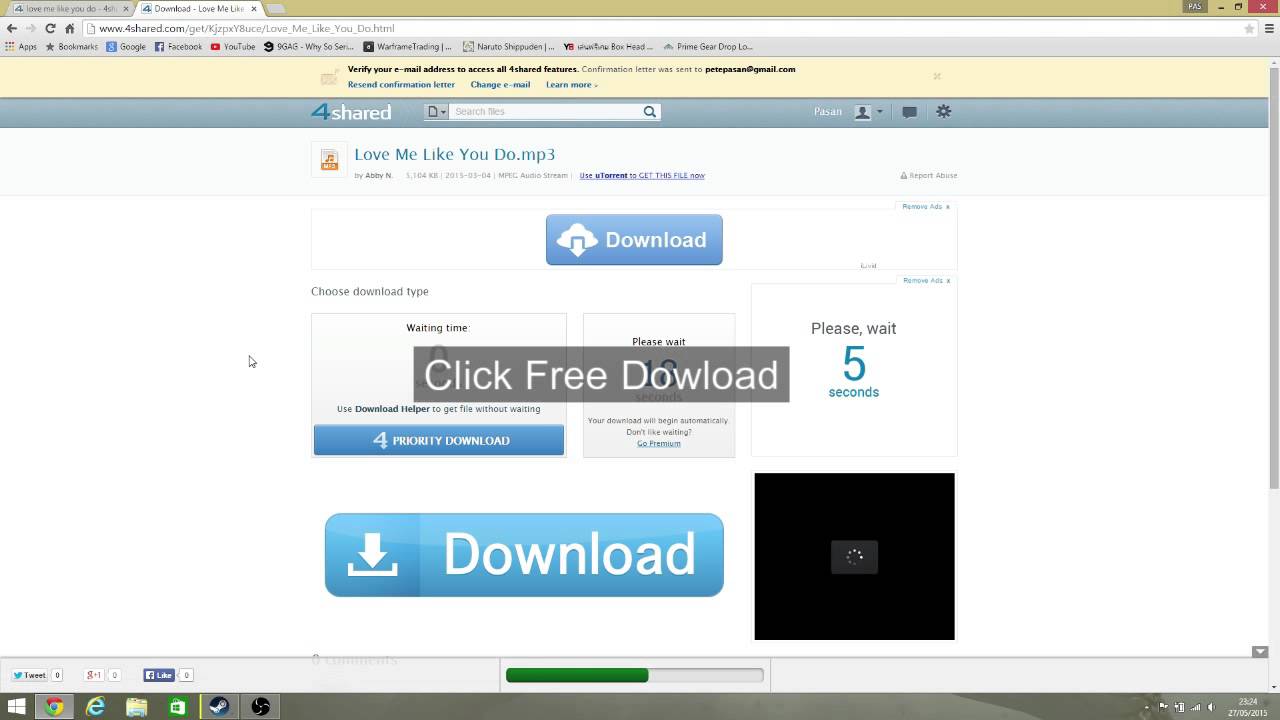Click the taskbar clock showing 23:24
Image resolution: width=1280 pixels, height=720 pixels.
(1247, 707)
